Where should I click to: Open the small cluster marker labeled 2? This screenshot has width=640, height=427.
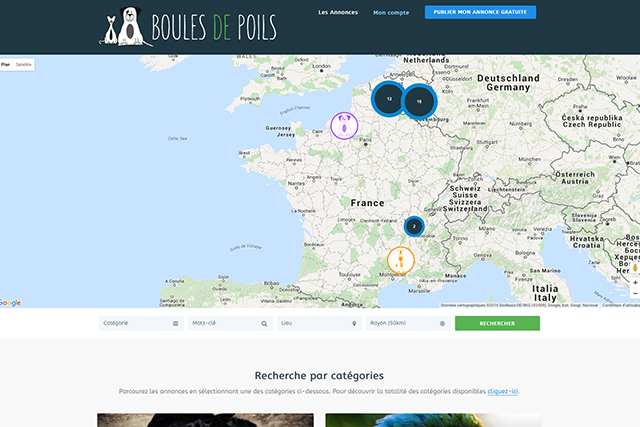click(414, 226)
